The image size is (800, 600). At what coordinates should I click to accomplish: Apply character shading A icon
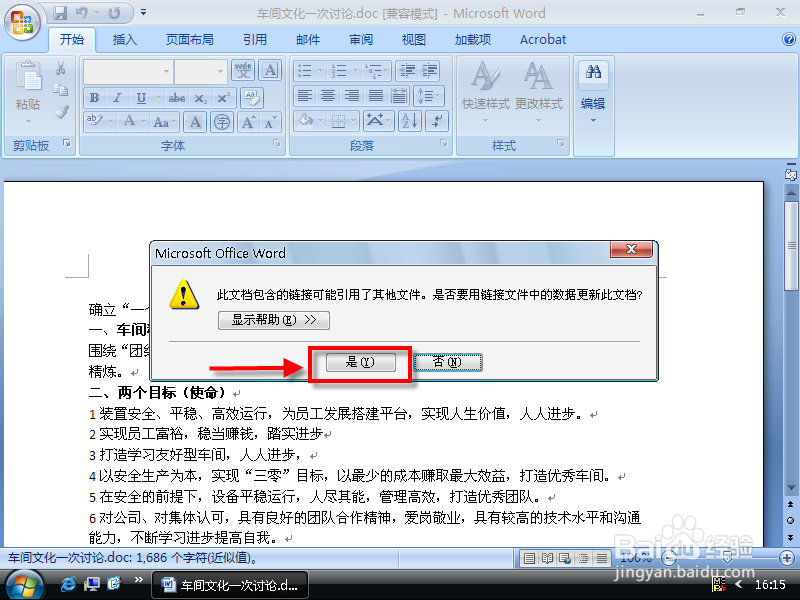(195, 122)
